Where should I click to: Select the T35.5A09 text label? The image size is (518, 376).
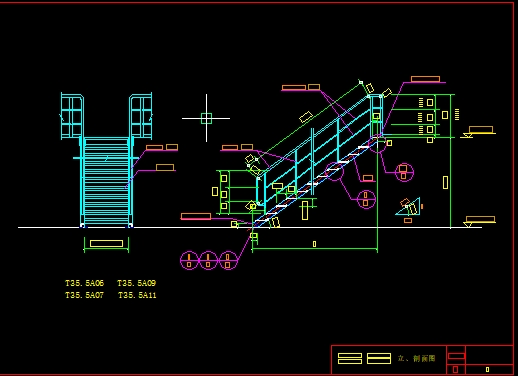pyautogui.click(x=137, y=283)
